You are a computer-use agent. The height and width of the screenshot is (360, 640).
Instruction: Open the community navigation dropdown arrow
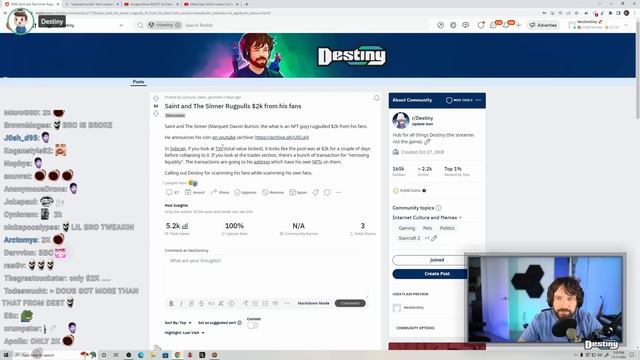121,25
